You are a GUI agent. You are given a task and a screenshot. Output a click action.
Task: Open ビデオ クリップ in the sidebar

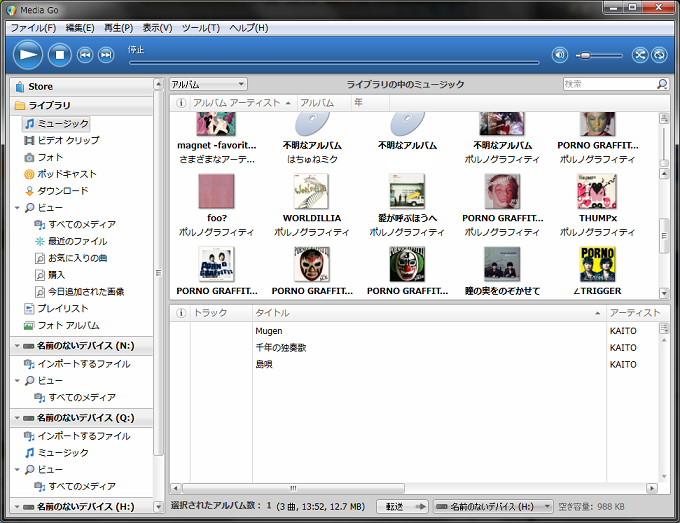point(62,141)
